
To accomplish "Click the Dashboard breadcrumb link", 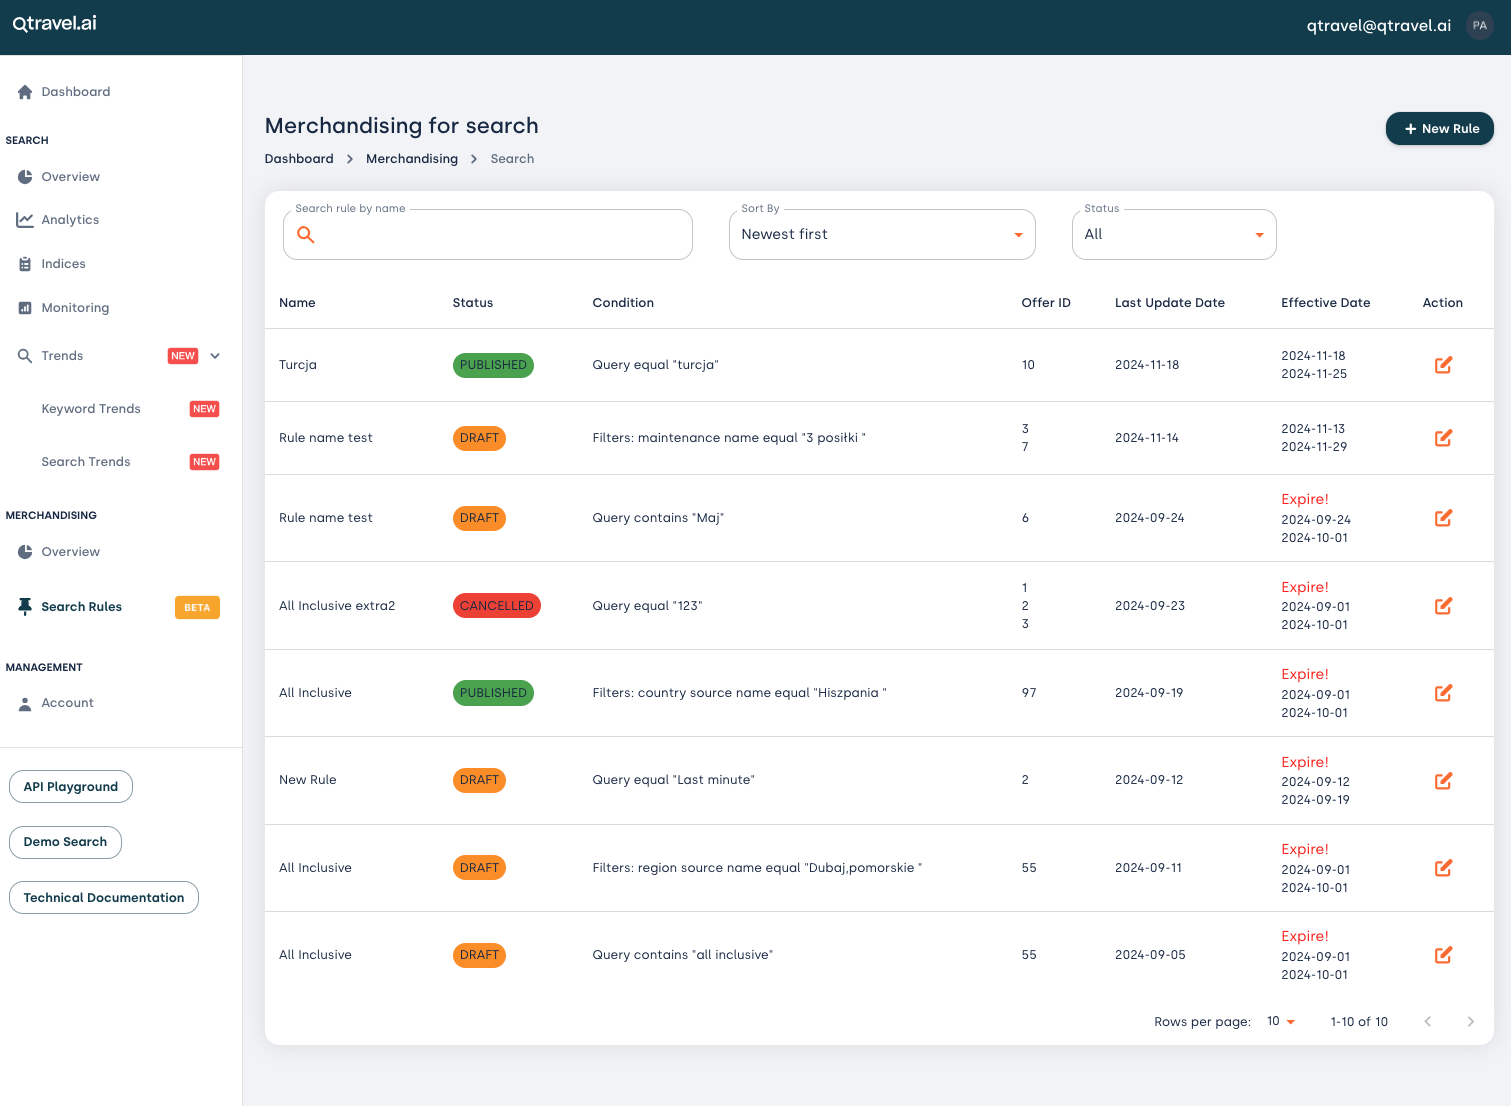I will [299, 159].
